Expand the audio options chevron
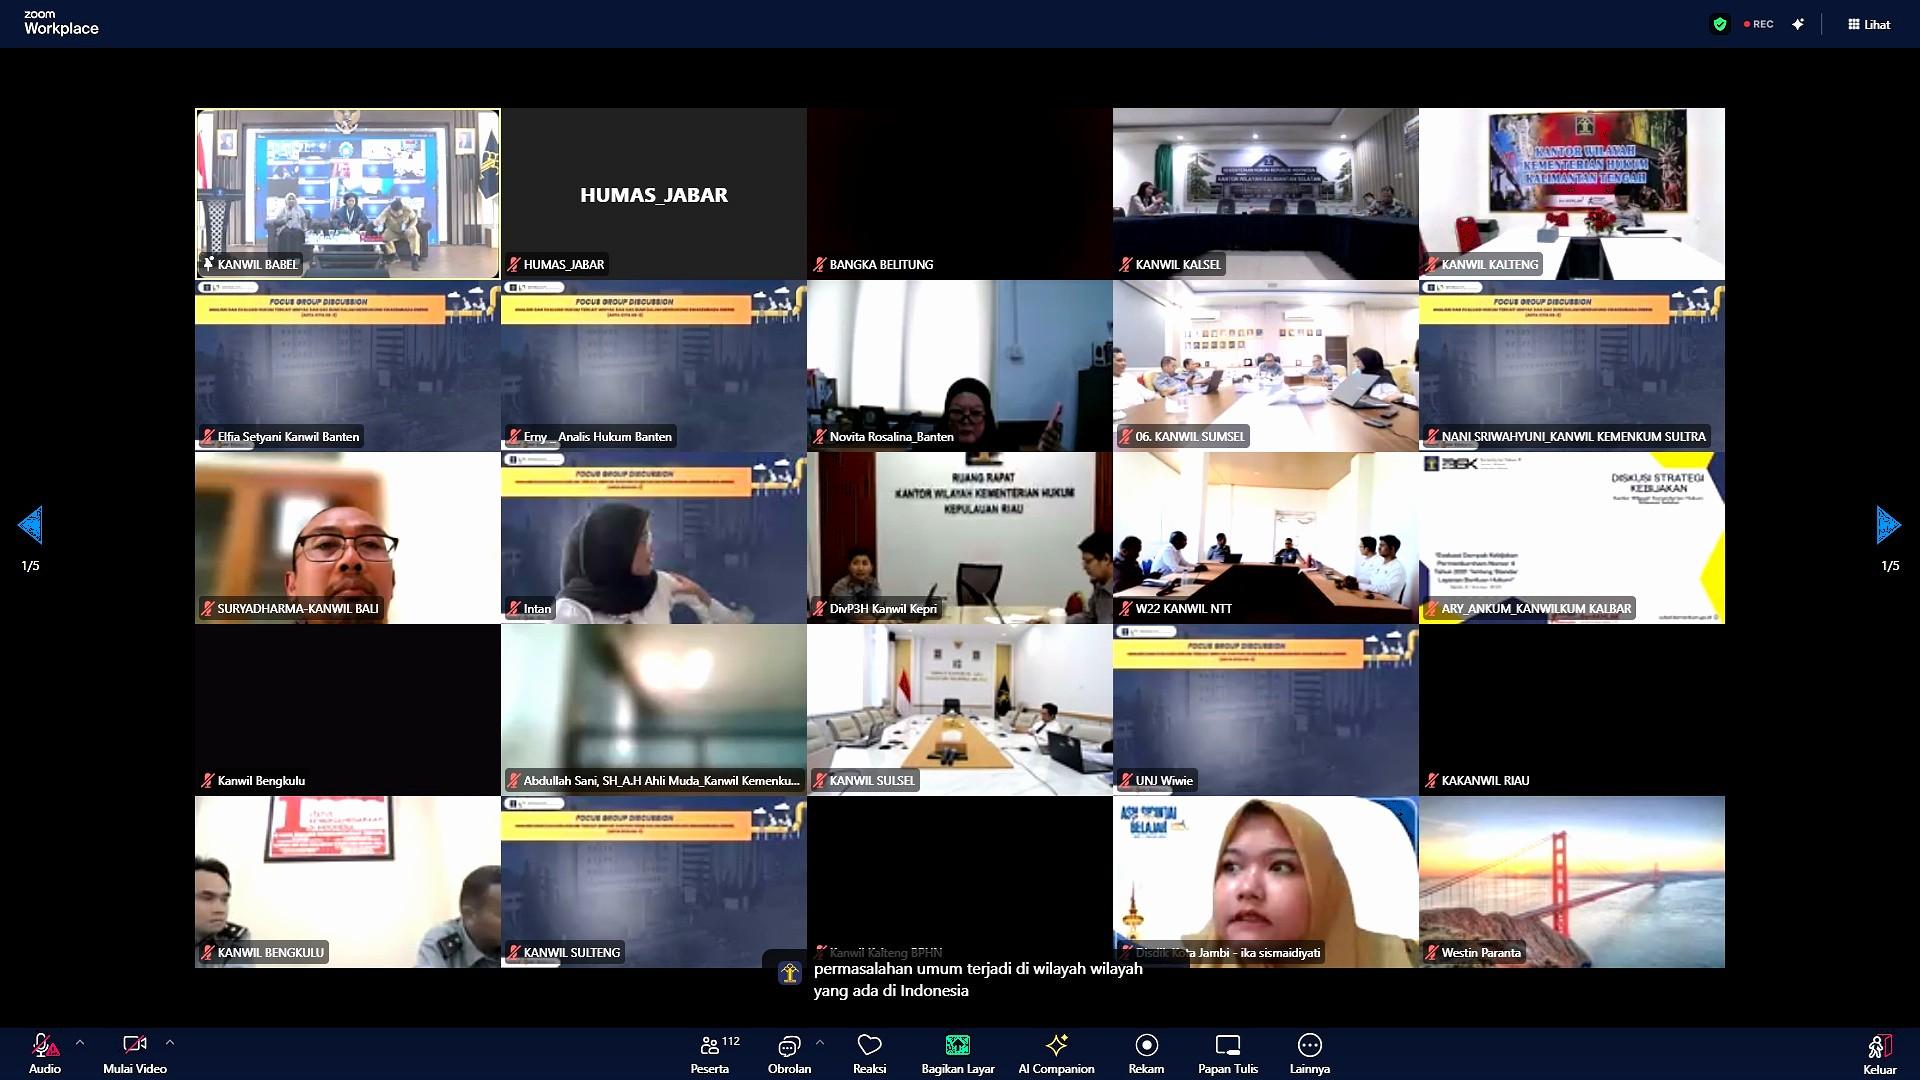This screenshot has width=1920, height=1080. 80,1042
